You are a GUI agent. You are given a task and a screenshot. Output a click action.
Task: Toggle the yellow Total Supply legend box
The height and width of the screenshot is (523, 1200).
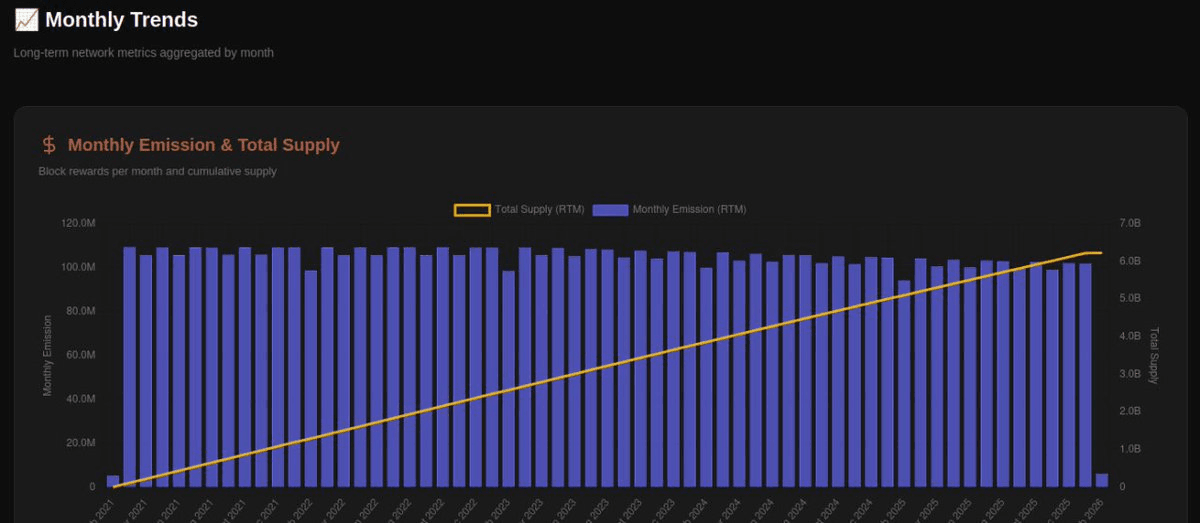[472, 210]
